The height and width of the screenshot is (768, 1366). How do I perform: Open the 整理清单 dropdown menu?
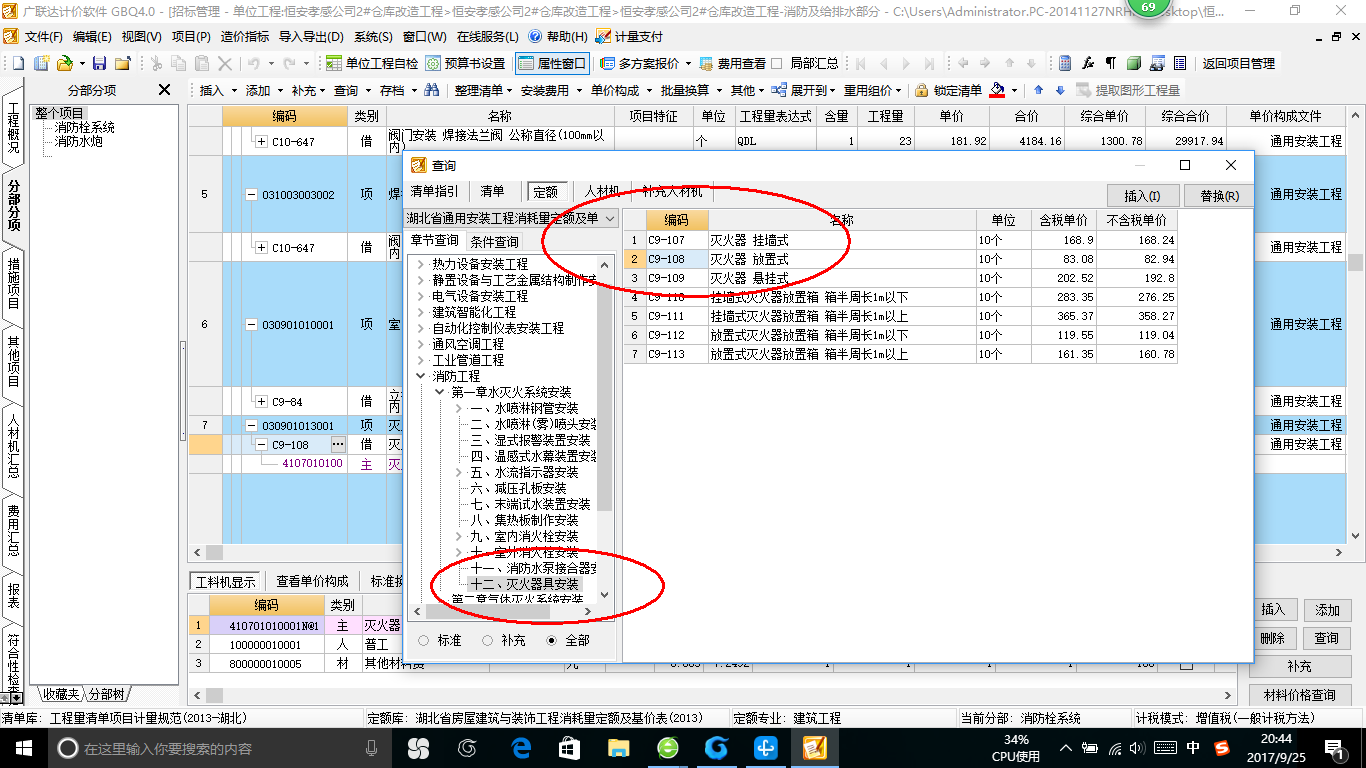484,90
